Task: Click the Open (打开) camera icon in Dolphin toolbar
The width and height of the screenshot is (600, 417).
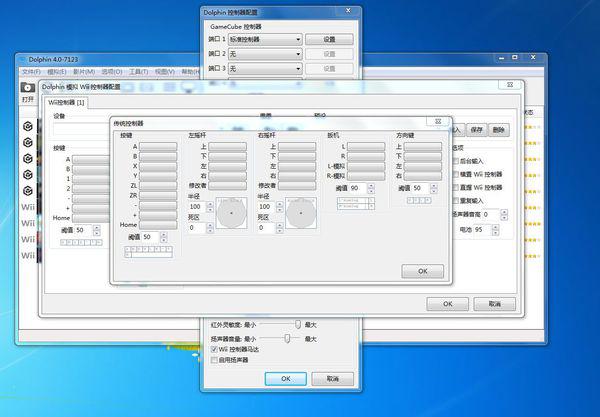Action: 28,88
